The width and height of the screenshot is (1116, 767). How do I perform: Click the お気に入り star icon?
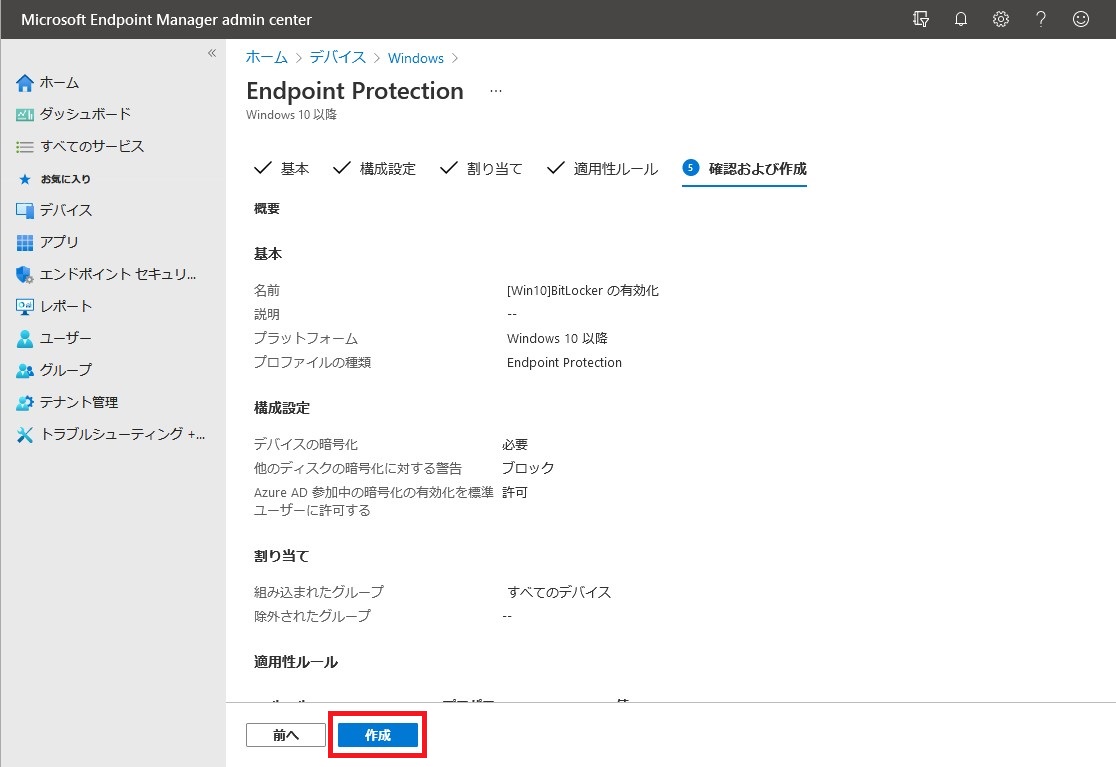pos(25,179)
